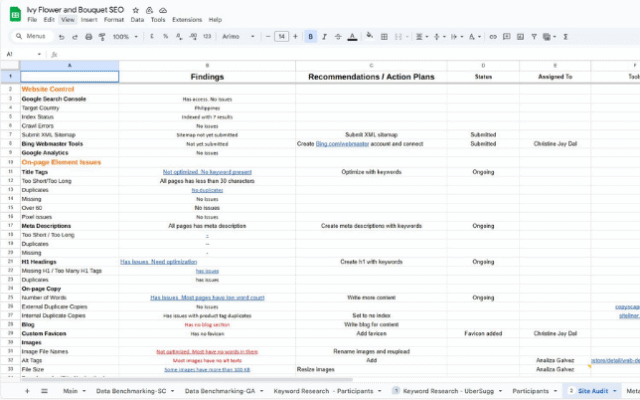
Task: Expand the Site Audit tab options arrow
Action: (x=612, y=390)
